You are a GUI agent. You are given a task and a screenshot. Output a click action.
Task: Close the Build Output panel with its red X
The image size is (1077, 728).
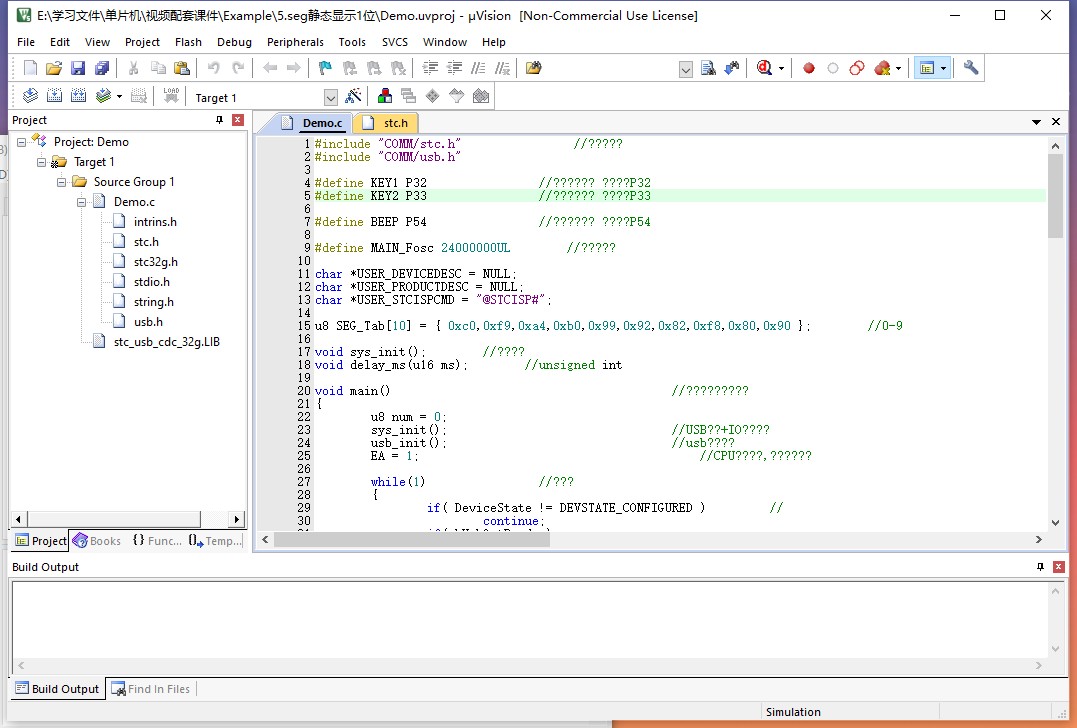click(1058, 567)
